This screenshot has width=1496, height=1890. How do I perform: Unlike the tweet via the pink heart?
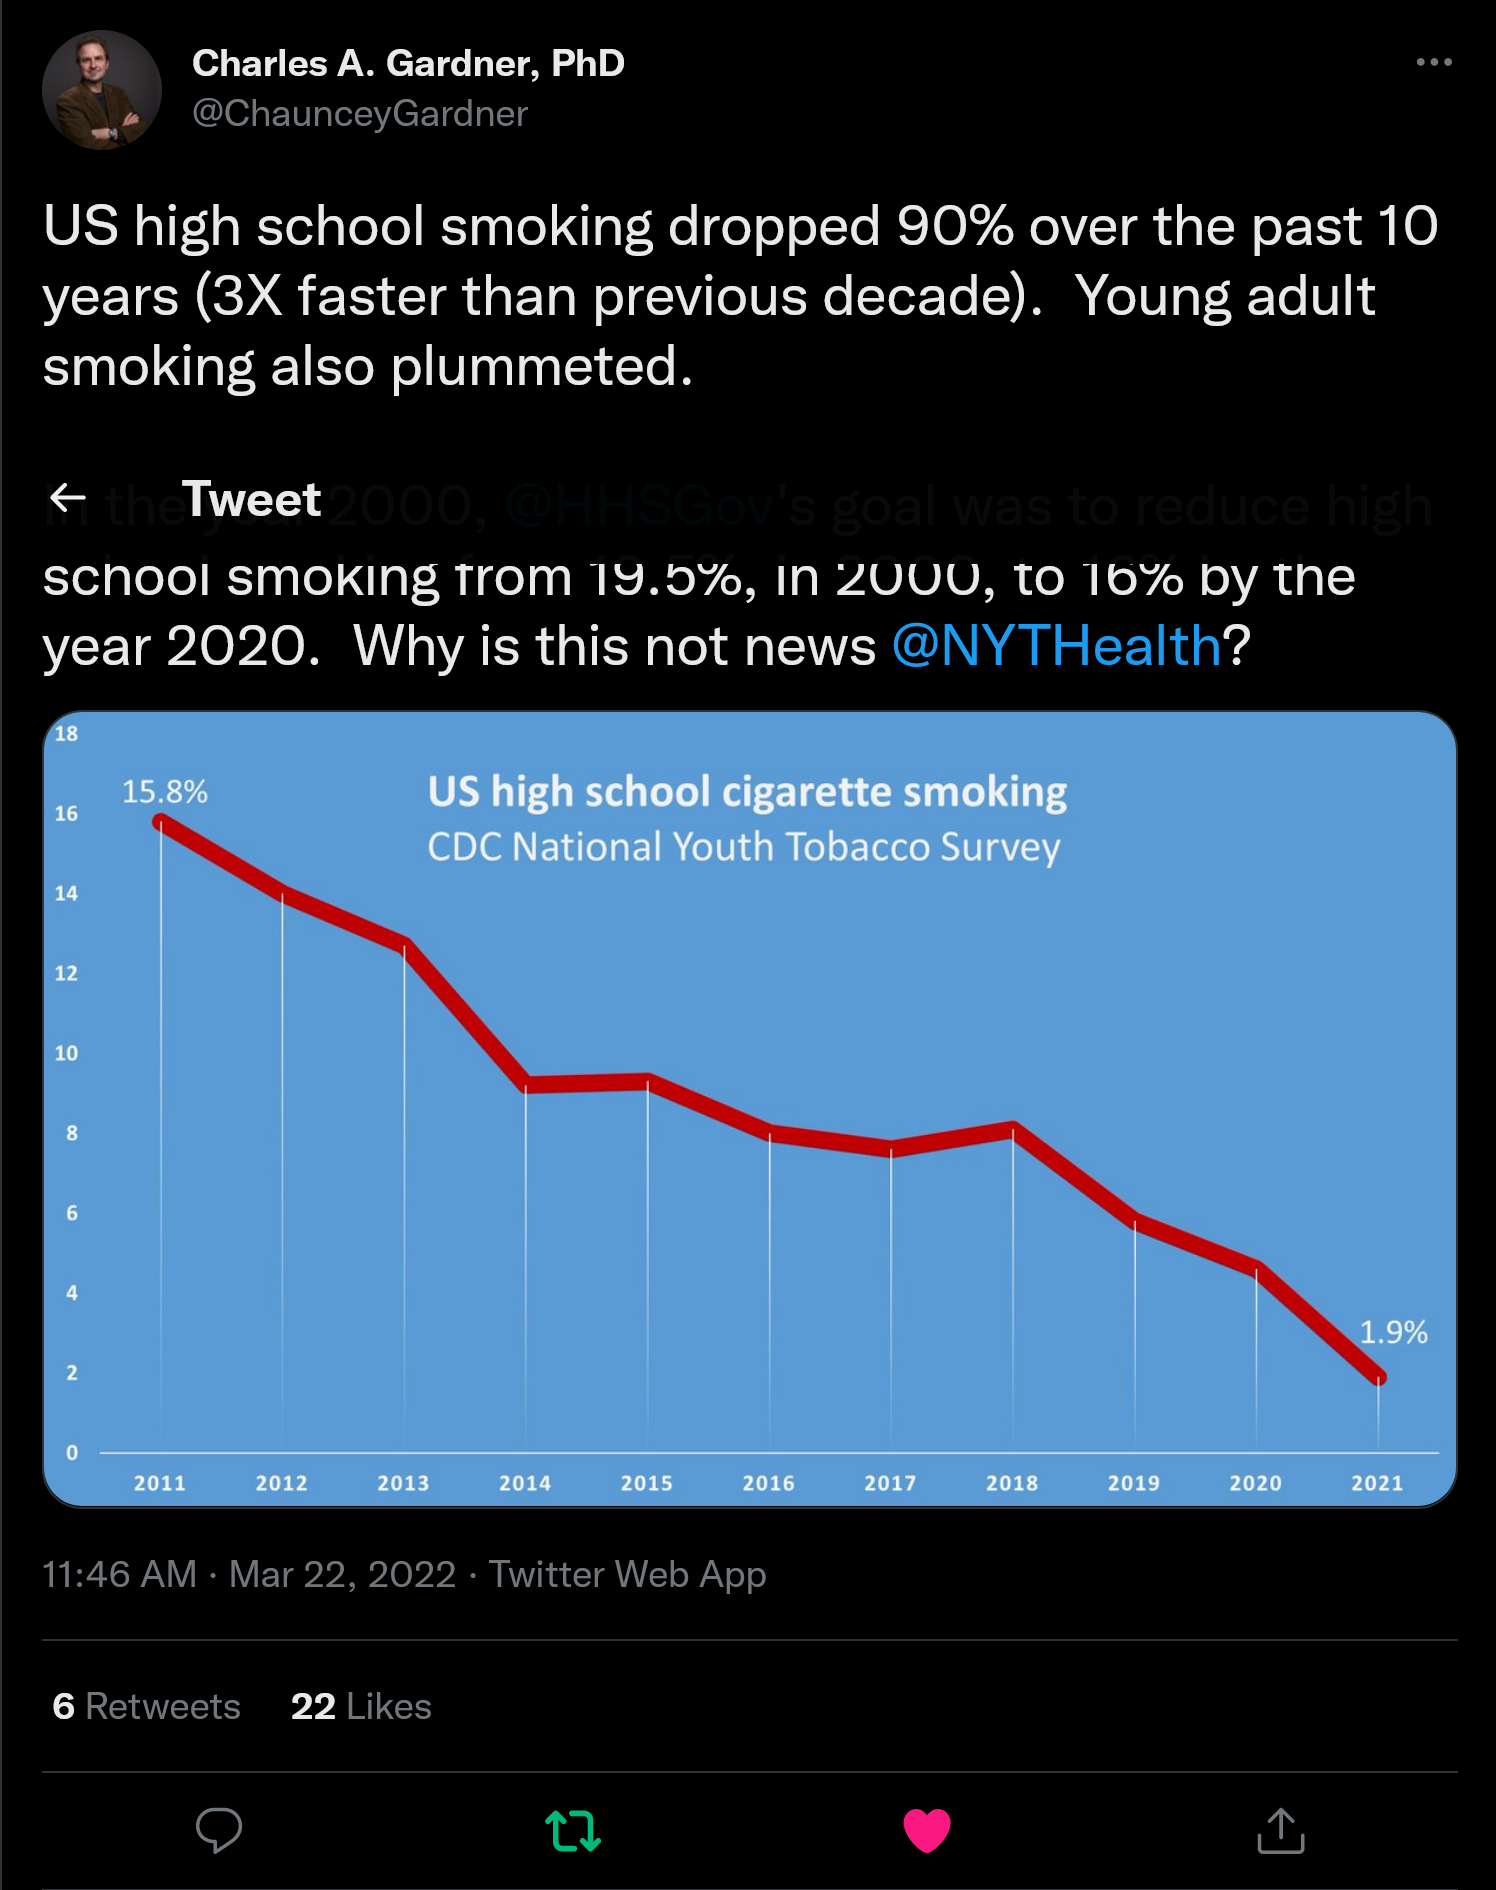pyautogui.click(x=926, y=1830)
